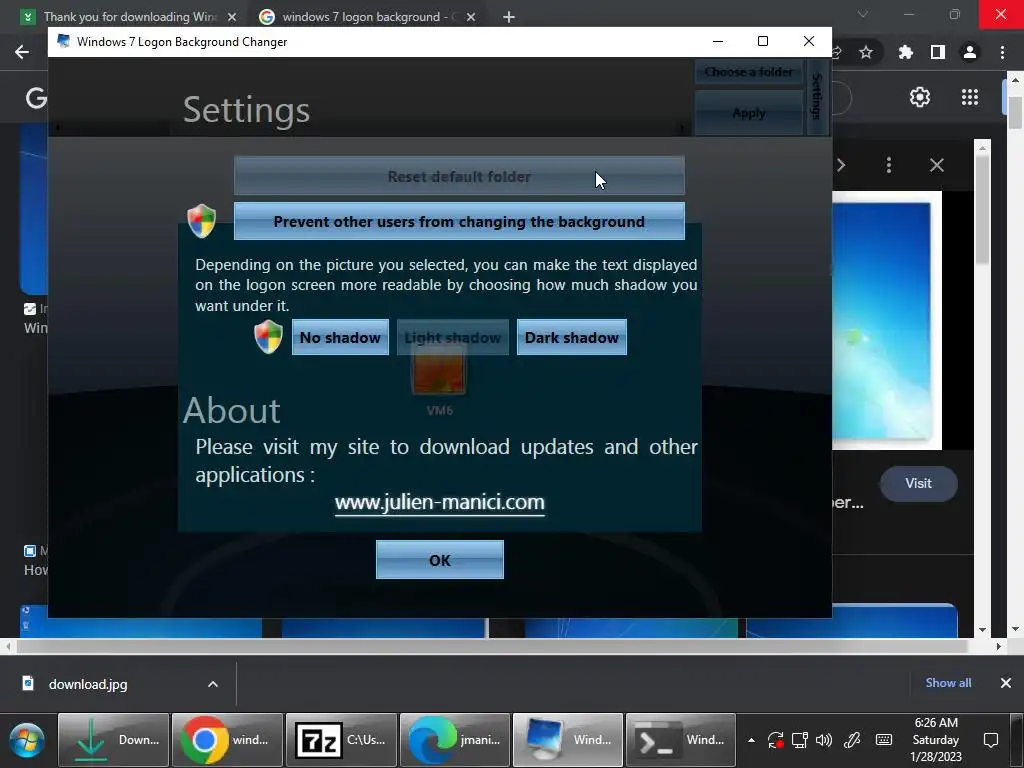Close the windows 7 logon background tab
The height and width of the screenshot is (768, 1024).
pyautogui.click(x=471, y=17)
